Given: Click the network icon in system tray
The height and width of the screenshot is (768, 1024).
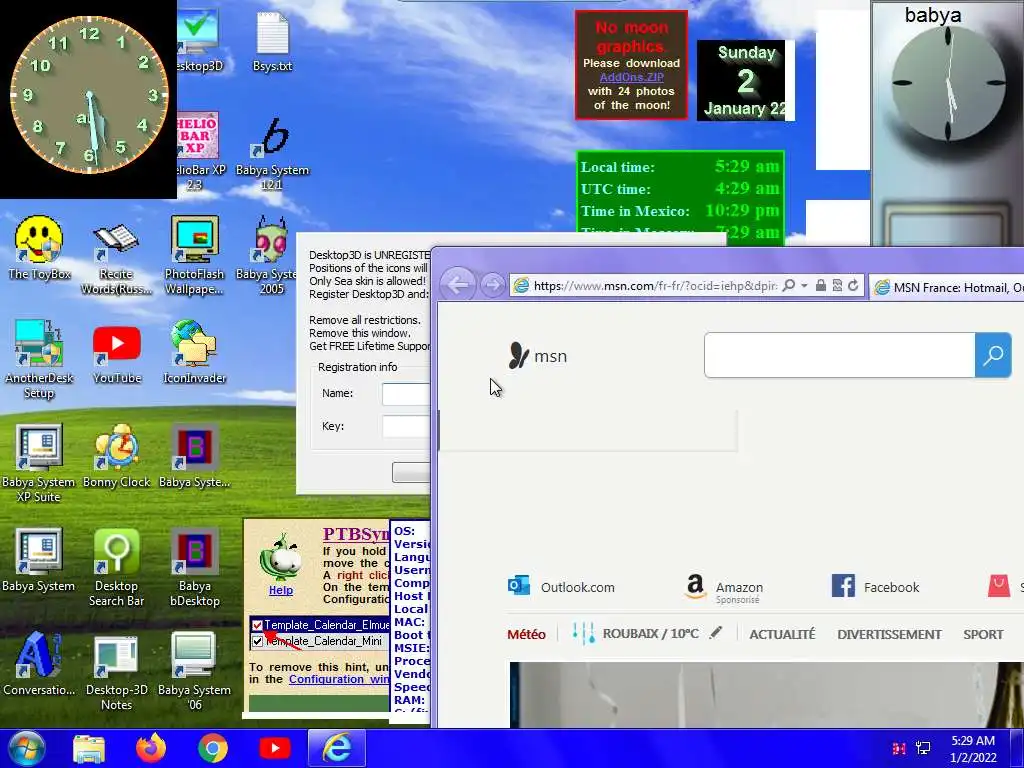Looking at the screenshot, I should (923, 748).
